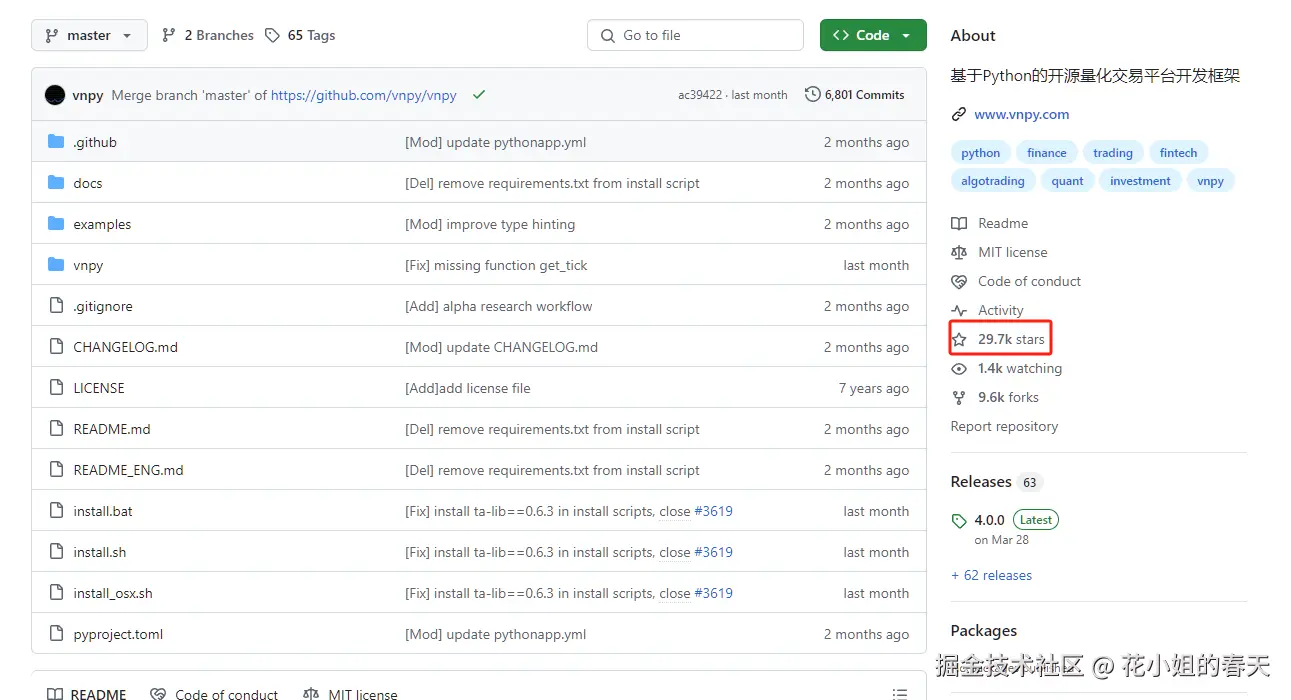Open the docs folder name
The height and width of the screenshot is (700, 1291).
click(x=88, y=183)
